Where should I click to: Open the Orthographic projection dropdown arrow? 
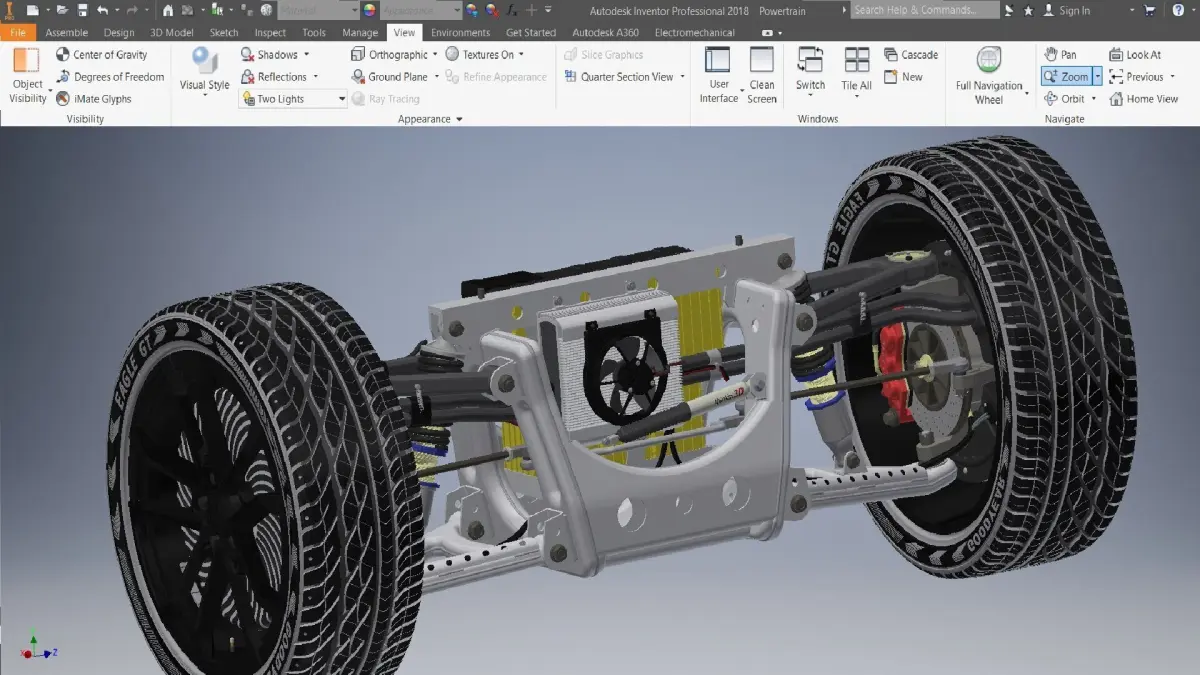coord(436,55)
